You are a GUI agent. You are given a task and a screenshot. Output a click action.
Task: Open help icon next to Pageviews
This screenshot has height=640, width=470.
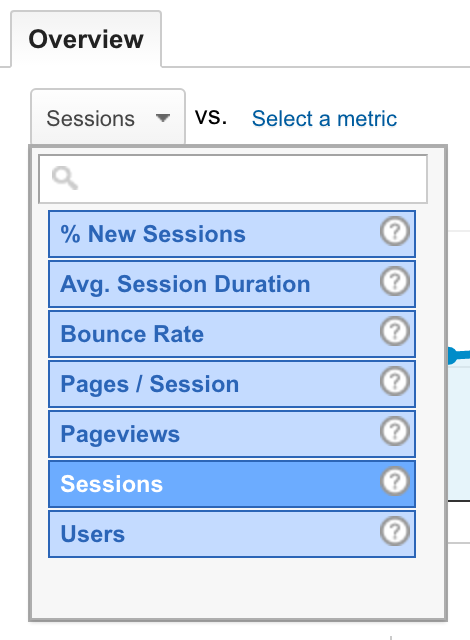tap(395, 431)
